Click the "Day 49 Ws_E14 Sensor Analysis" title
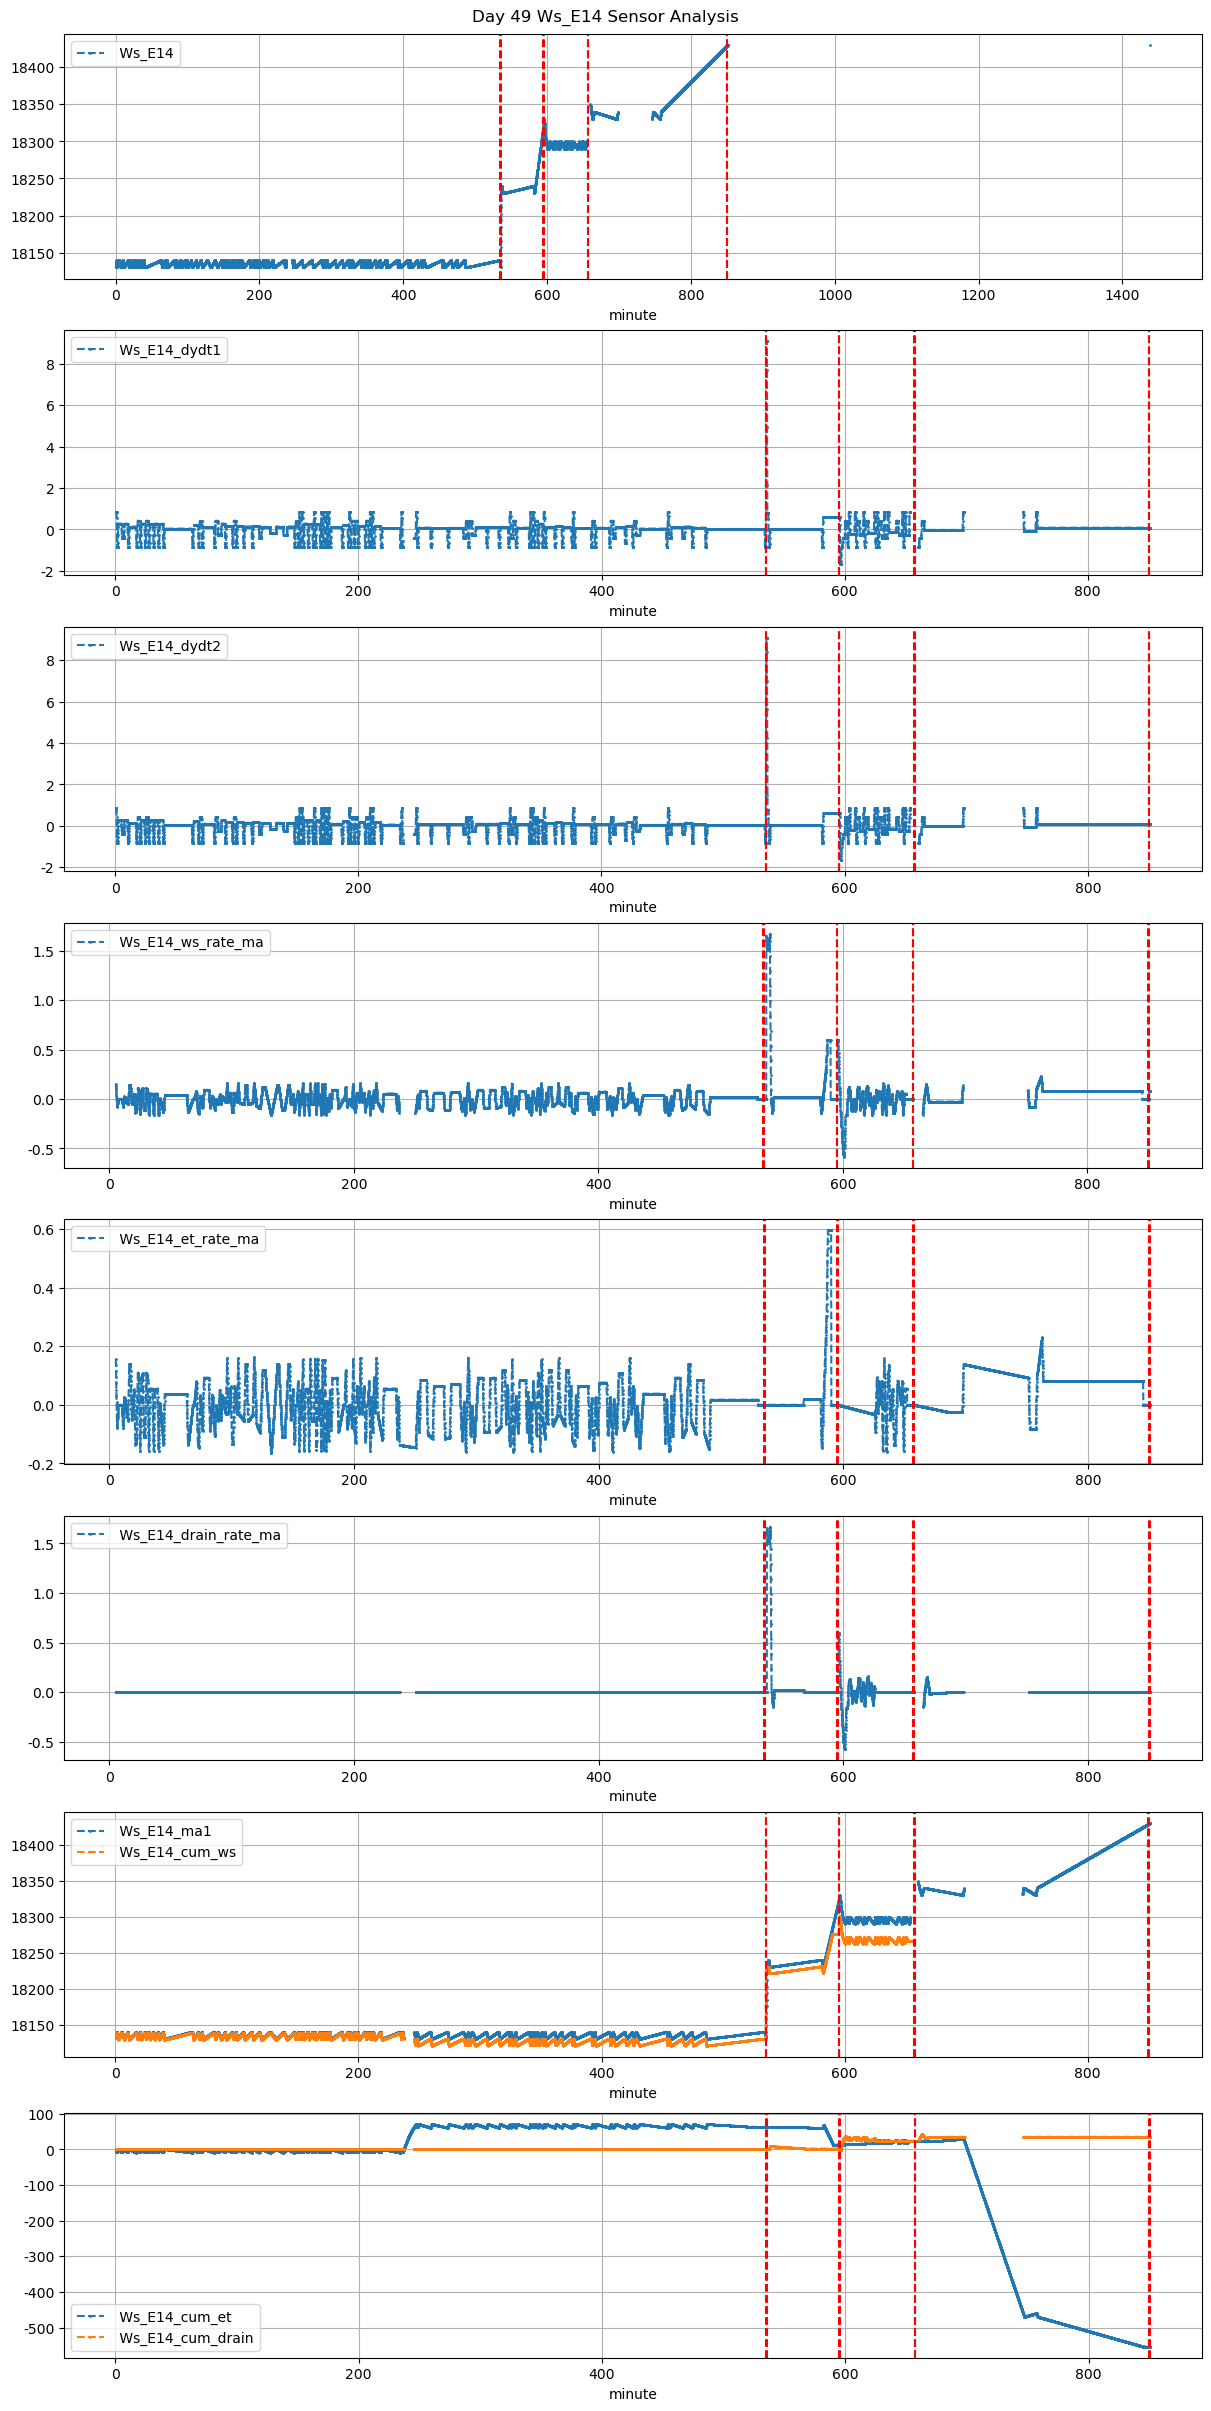This screenshot has height=2411, width=1211. click(x=605, y=17)
